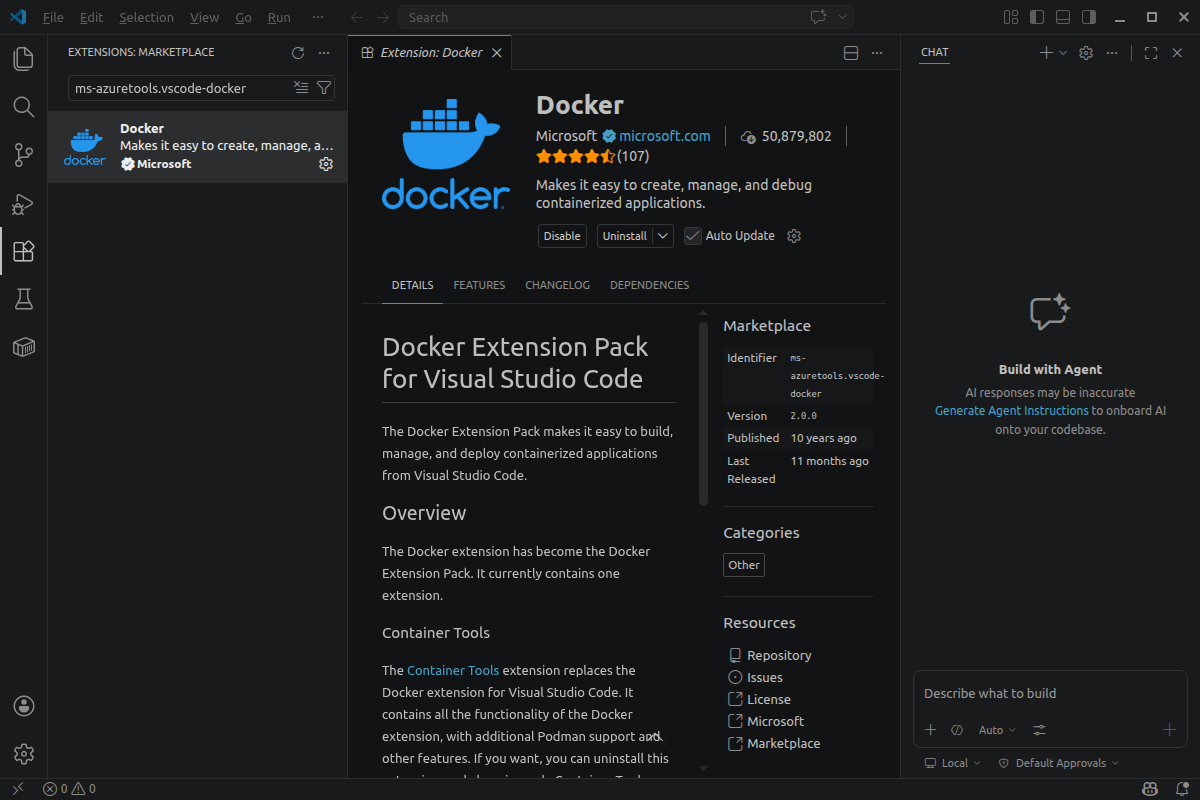Split the editor layout icon
The height and width of the screenshot is (800, 1200).
(x=851, y=53)
